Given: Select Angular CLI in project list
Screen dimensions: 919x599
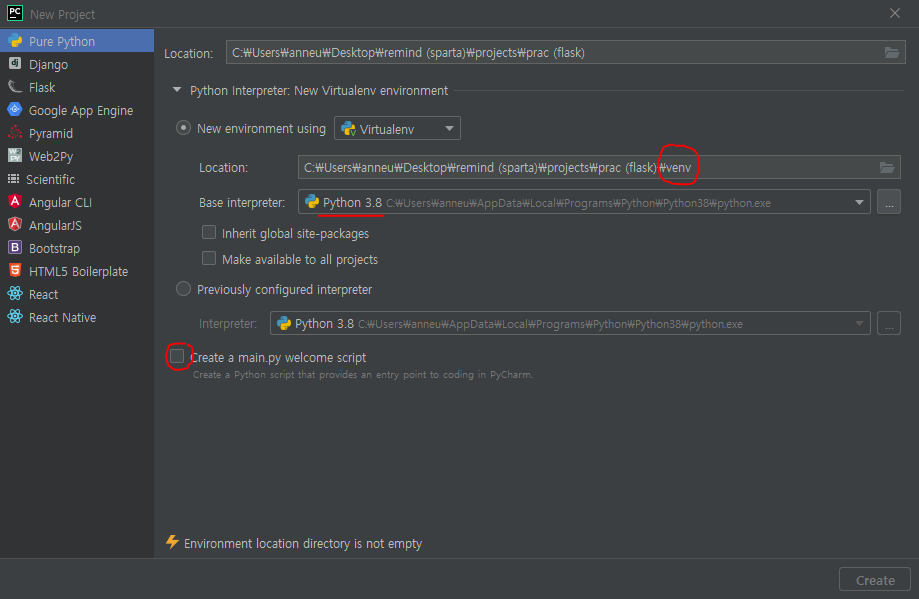Looking at the screenshot, I should point(77,202).
